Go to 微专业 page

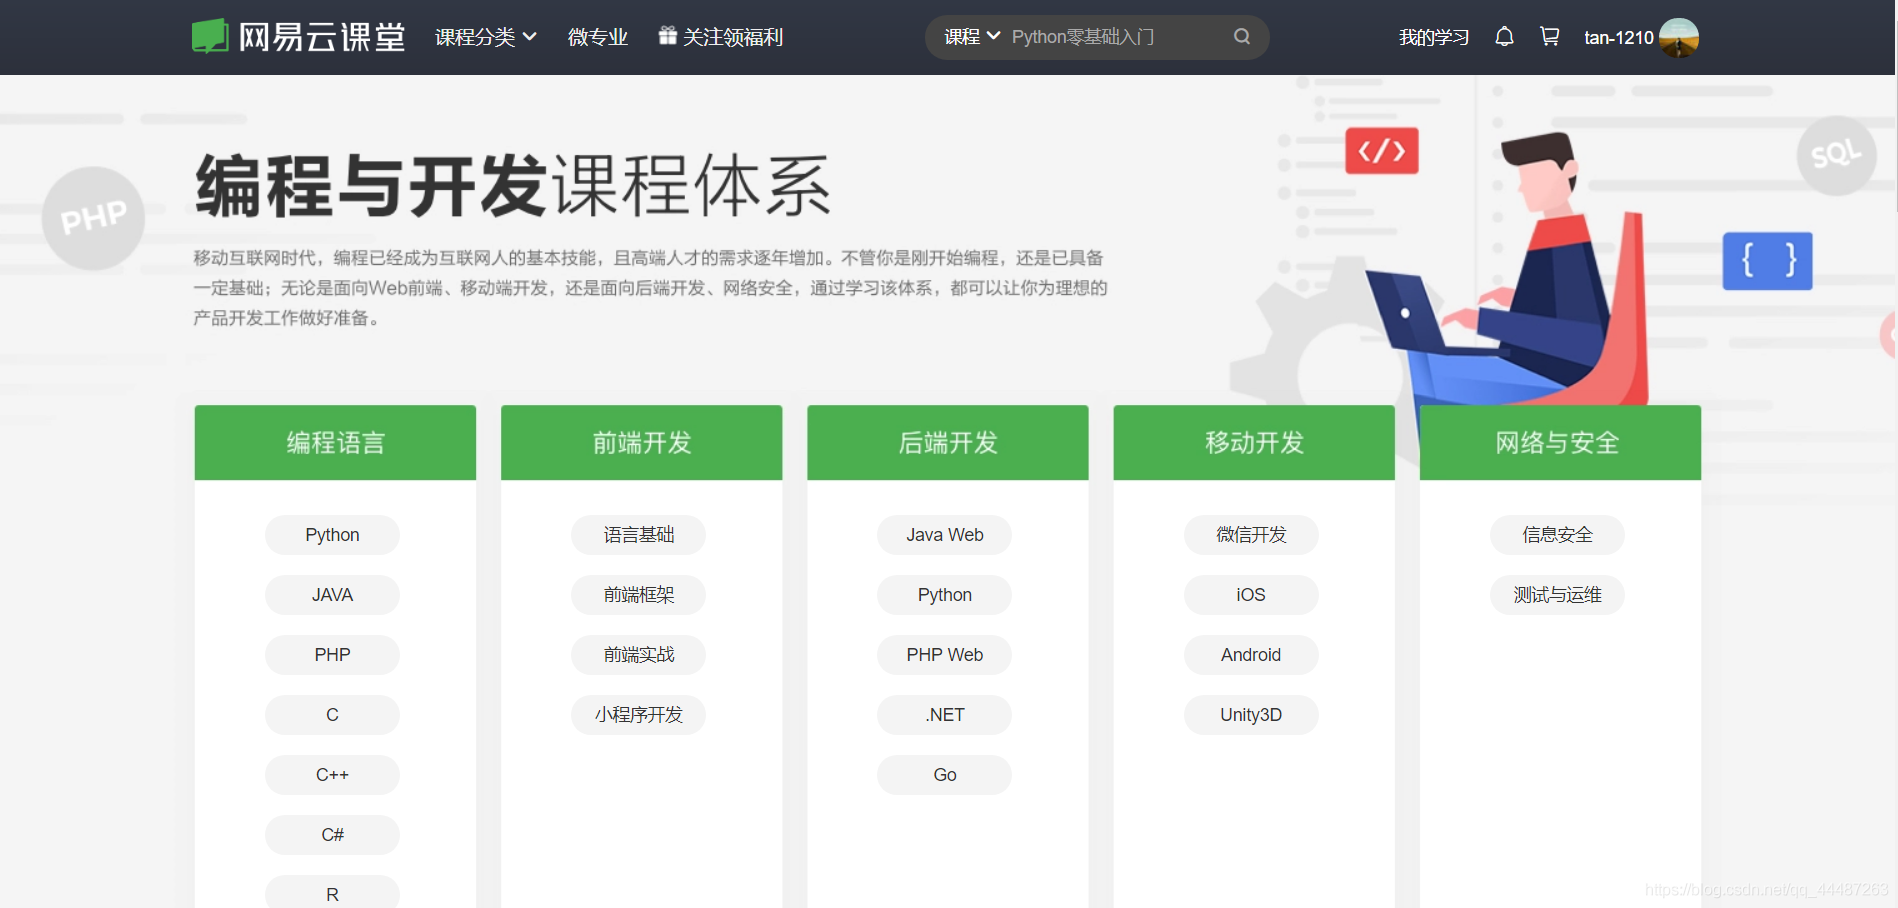coord(598,37)
